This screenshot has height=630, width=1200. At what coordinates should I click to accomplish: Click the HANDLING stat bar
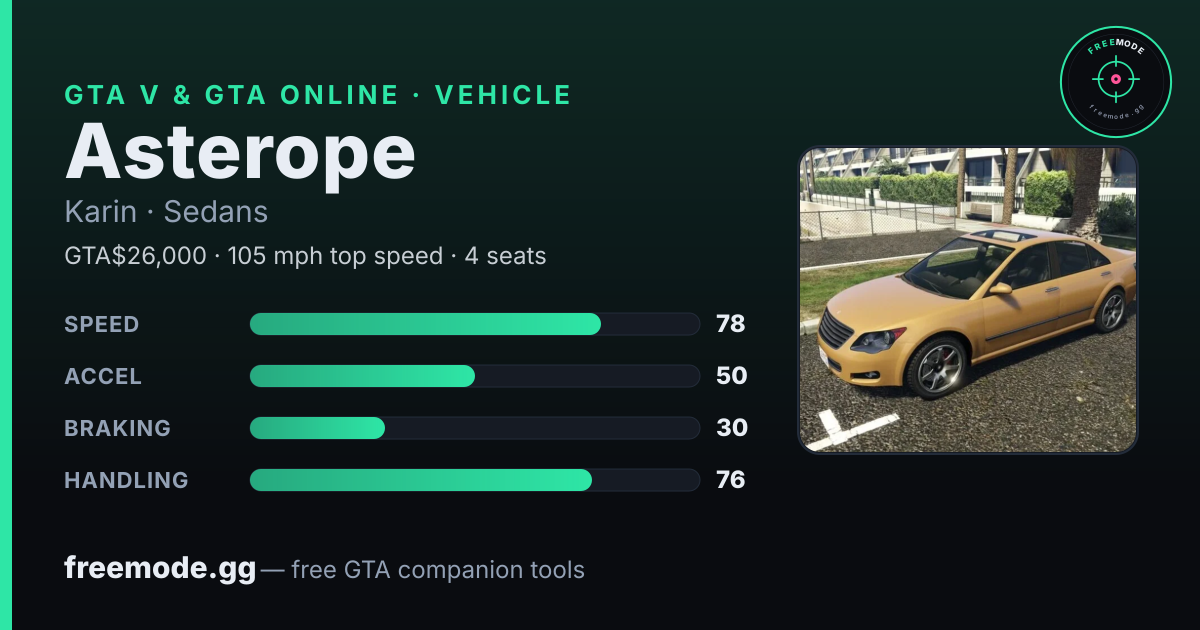474,480
